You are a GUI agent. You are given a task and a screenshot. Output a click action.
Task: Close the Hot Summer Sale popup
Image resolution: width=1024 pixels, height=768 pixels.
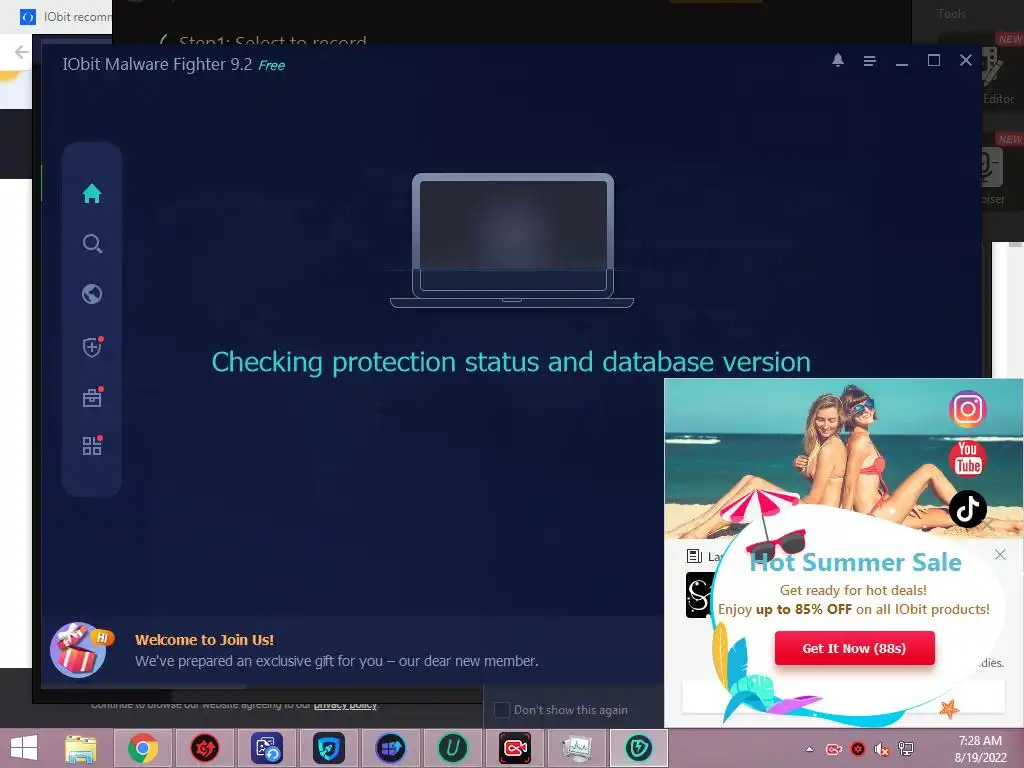(x=1000, y=554)
